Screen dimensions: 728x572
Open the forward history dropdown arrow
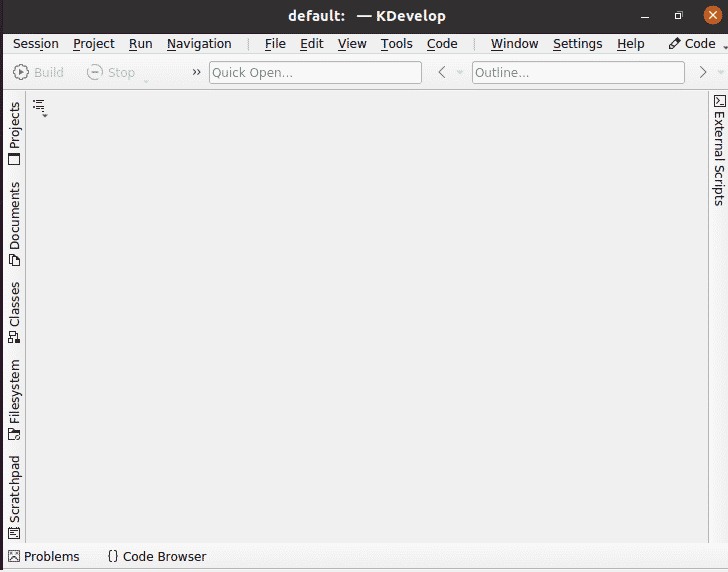721,72
